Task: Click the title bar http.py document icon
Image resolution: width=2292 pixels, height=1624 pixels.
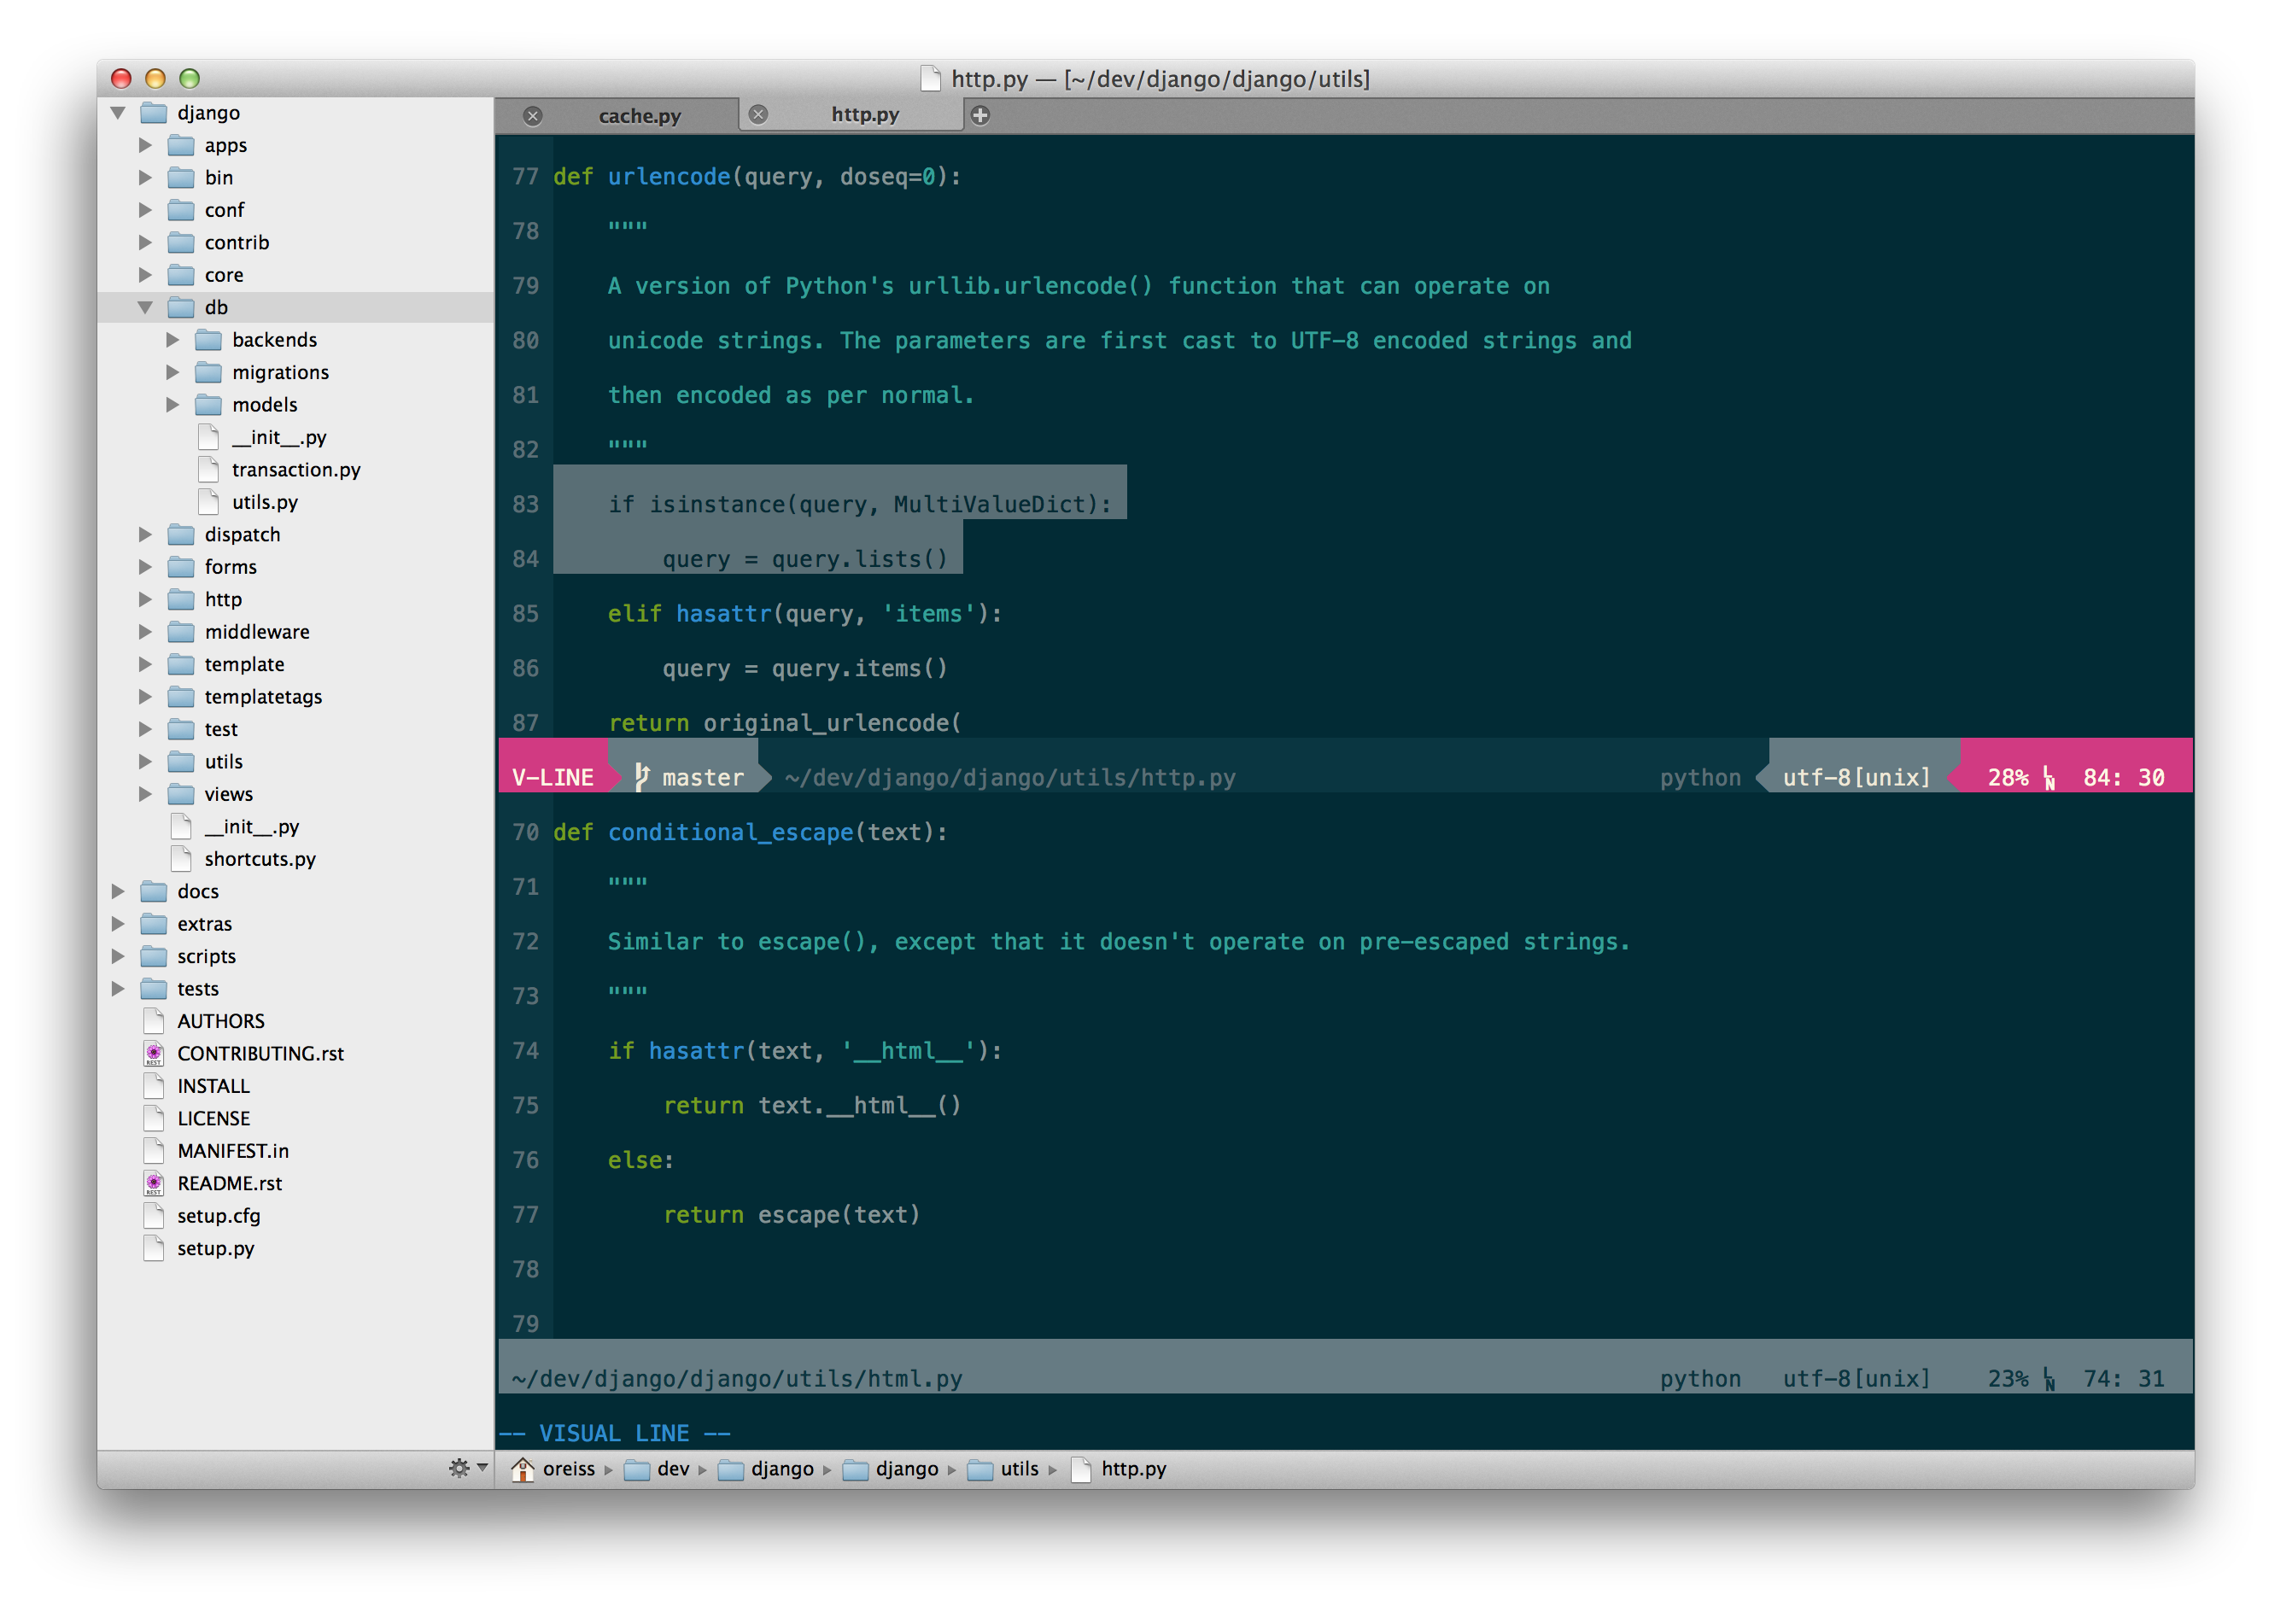Action: [930, 78]
